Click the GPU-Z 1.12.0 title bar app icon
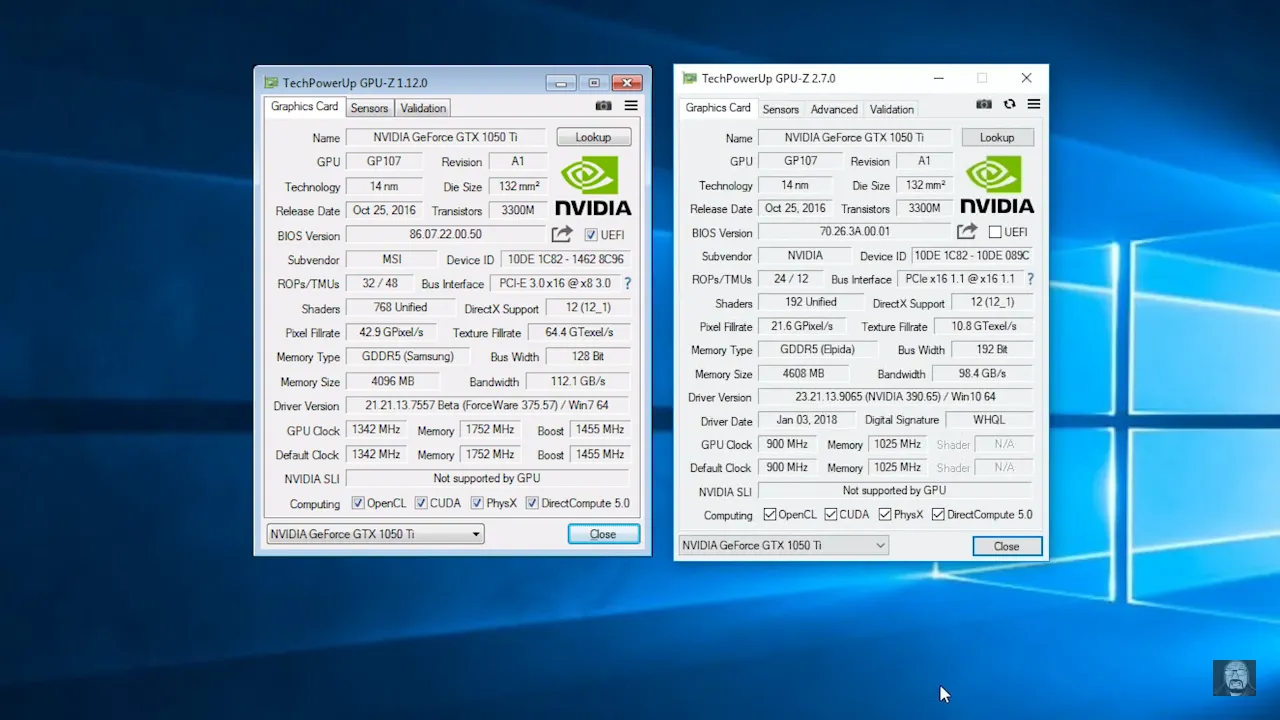This screenshot has width=1280, height=720. (x=271, y=83)
